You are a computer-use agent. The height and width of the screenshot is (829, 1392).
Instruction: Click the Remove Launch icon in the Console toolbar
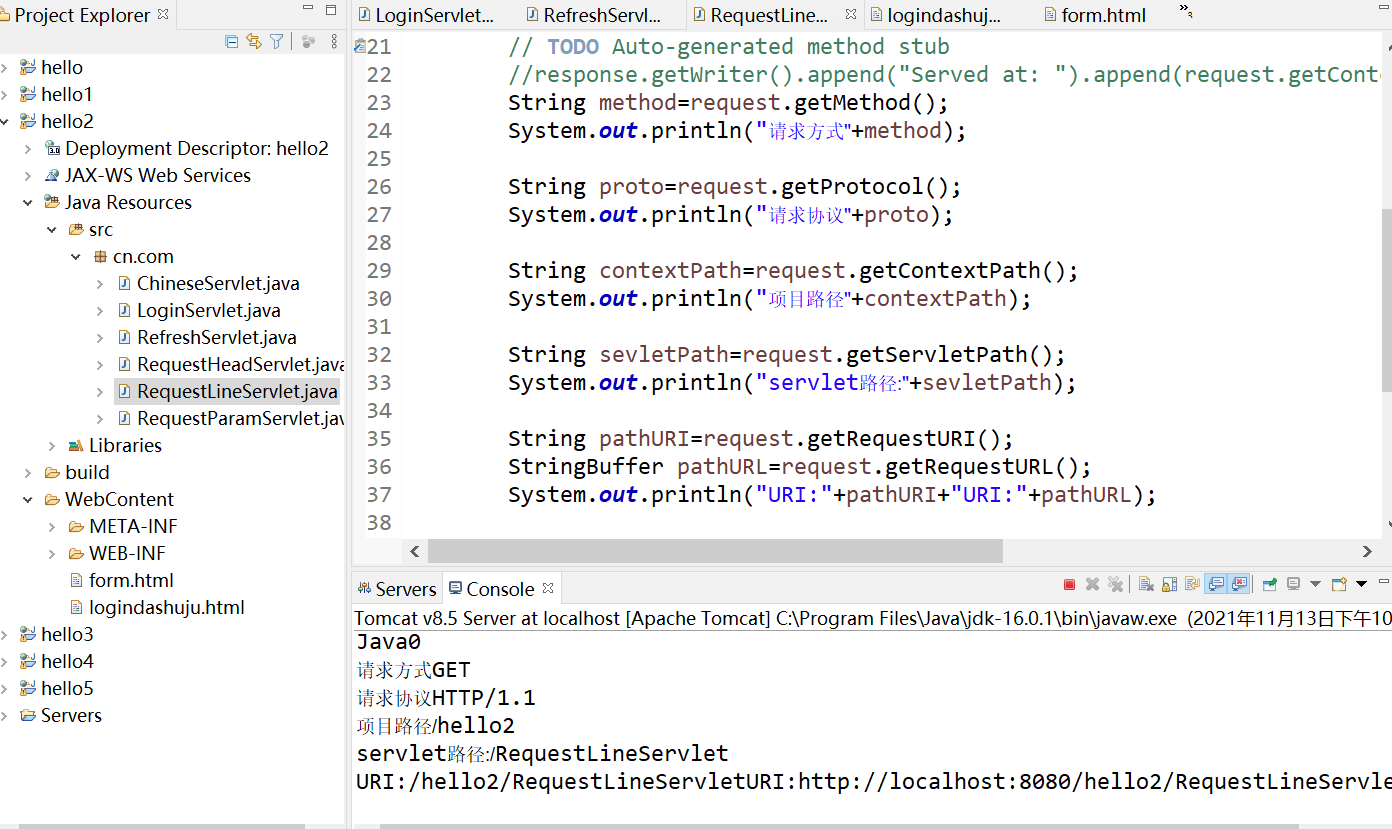[1092, 585]
